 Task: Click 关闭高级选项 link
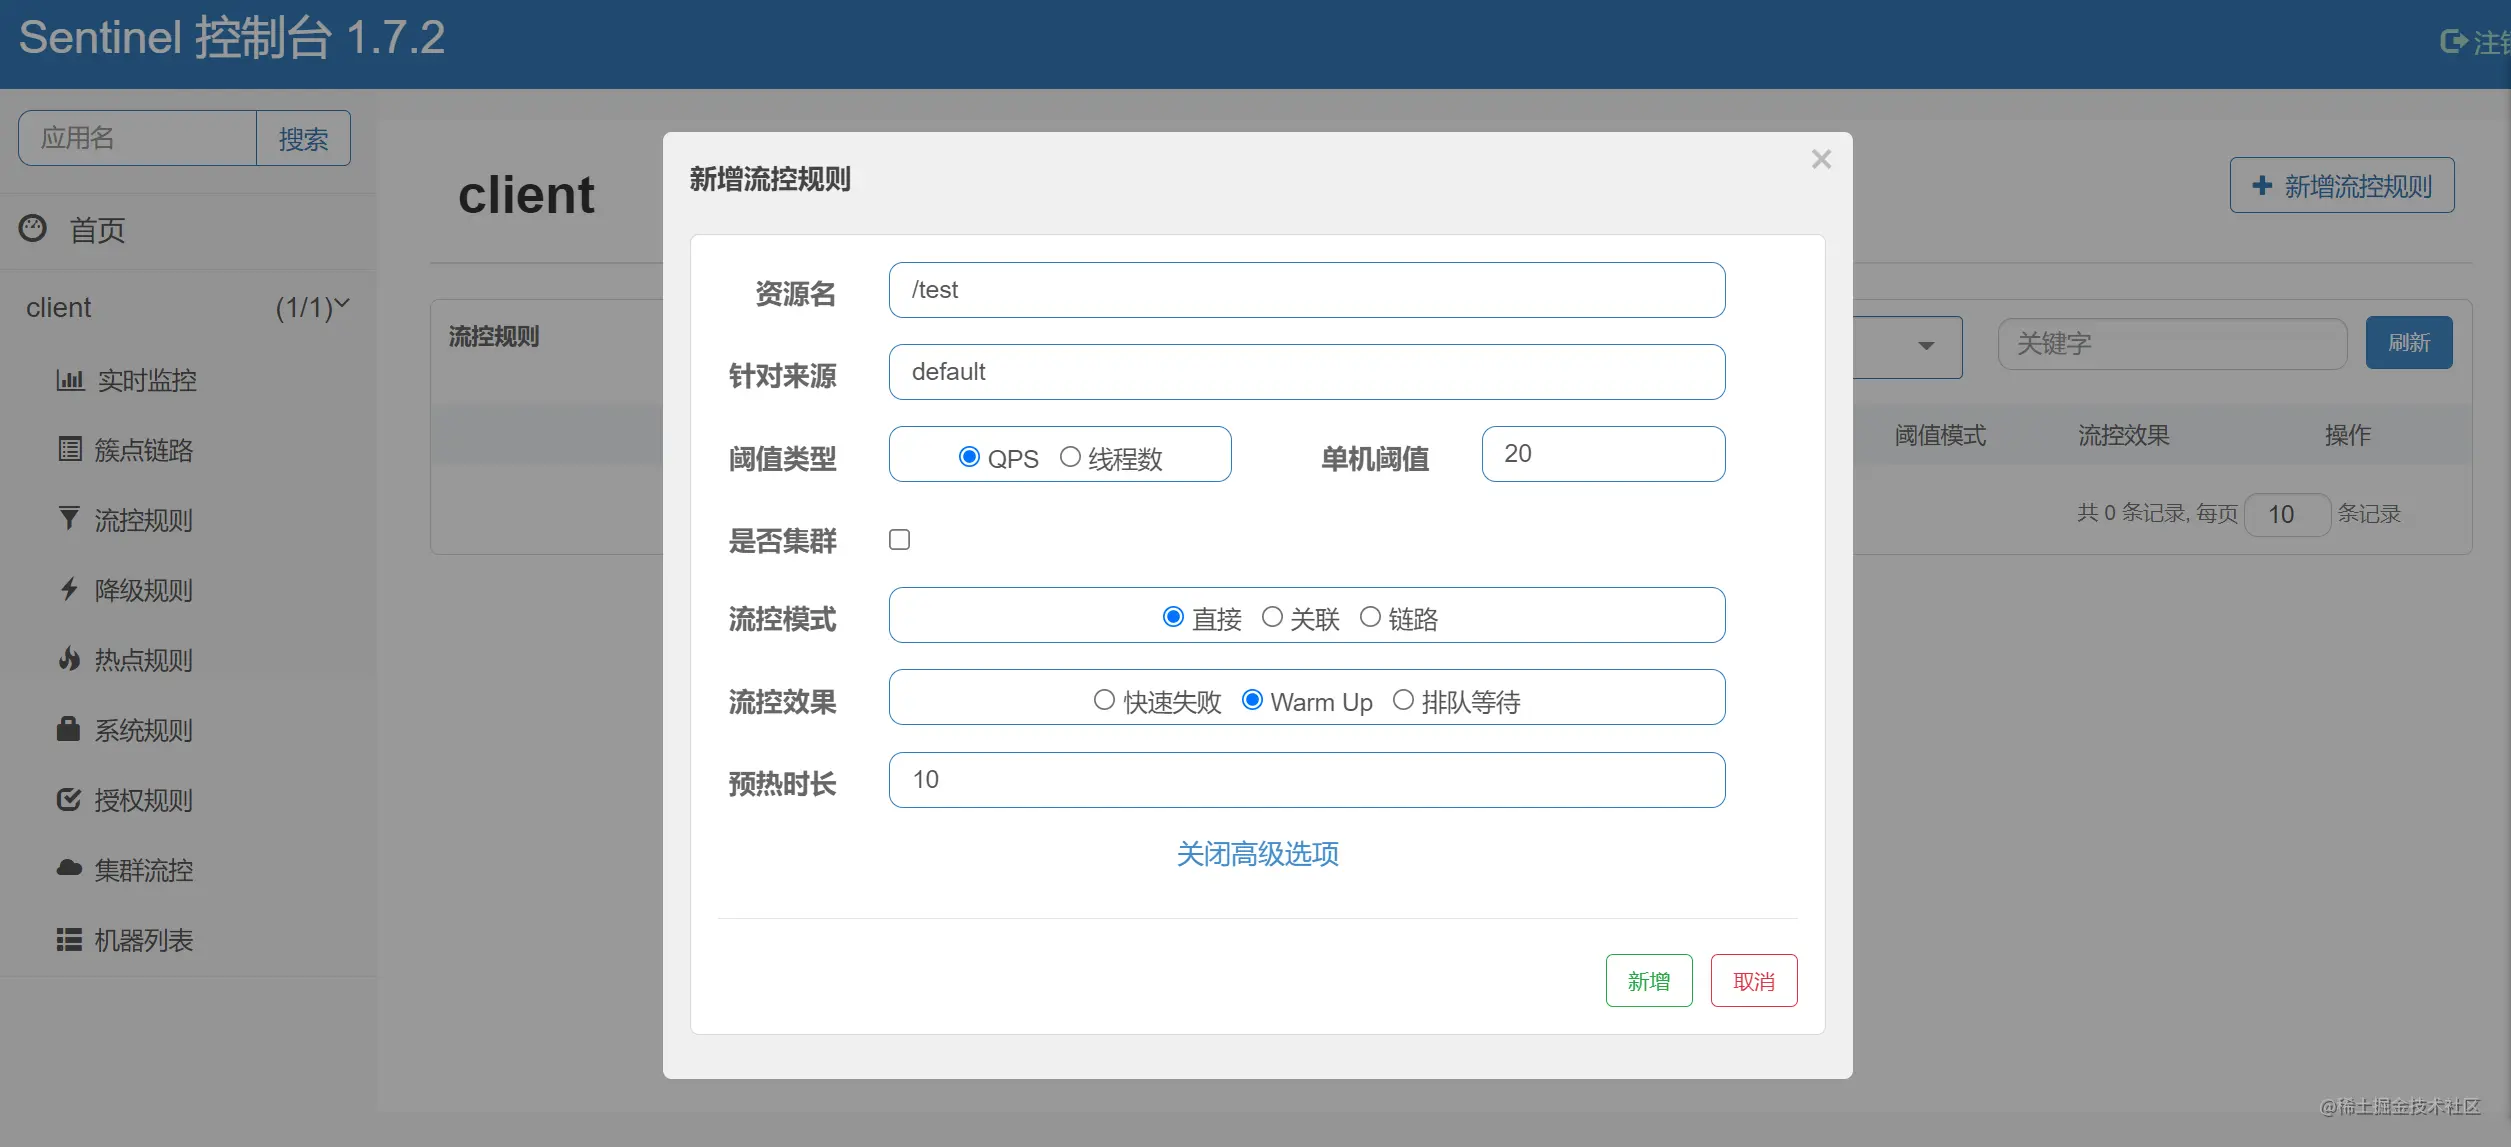click(x=1257, y=854)
